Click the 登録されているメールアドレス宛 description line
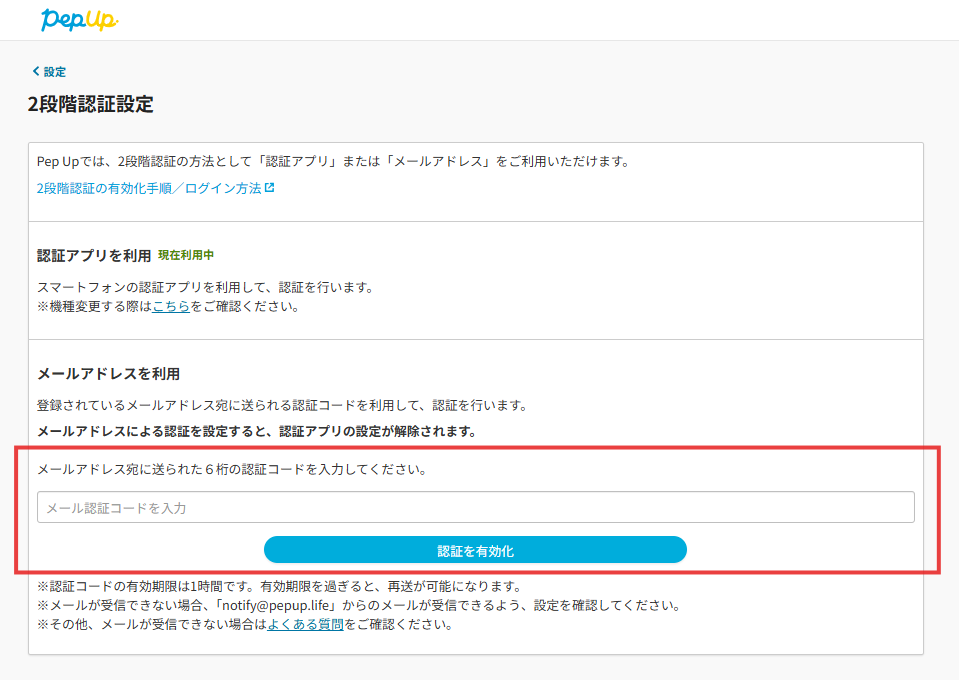959x680 pixels. pos(283,405)
